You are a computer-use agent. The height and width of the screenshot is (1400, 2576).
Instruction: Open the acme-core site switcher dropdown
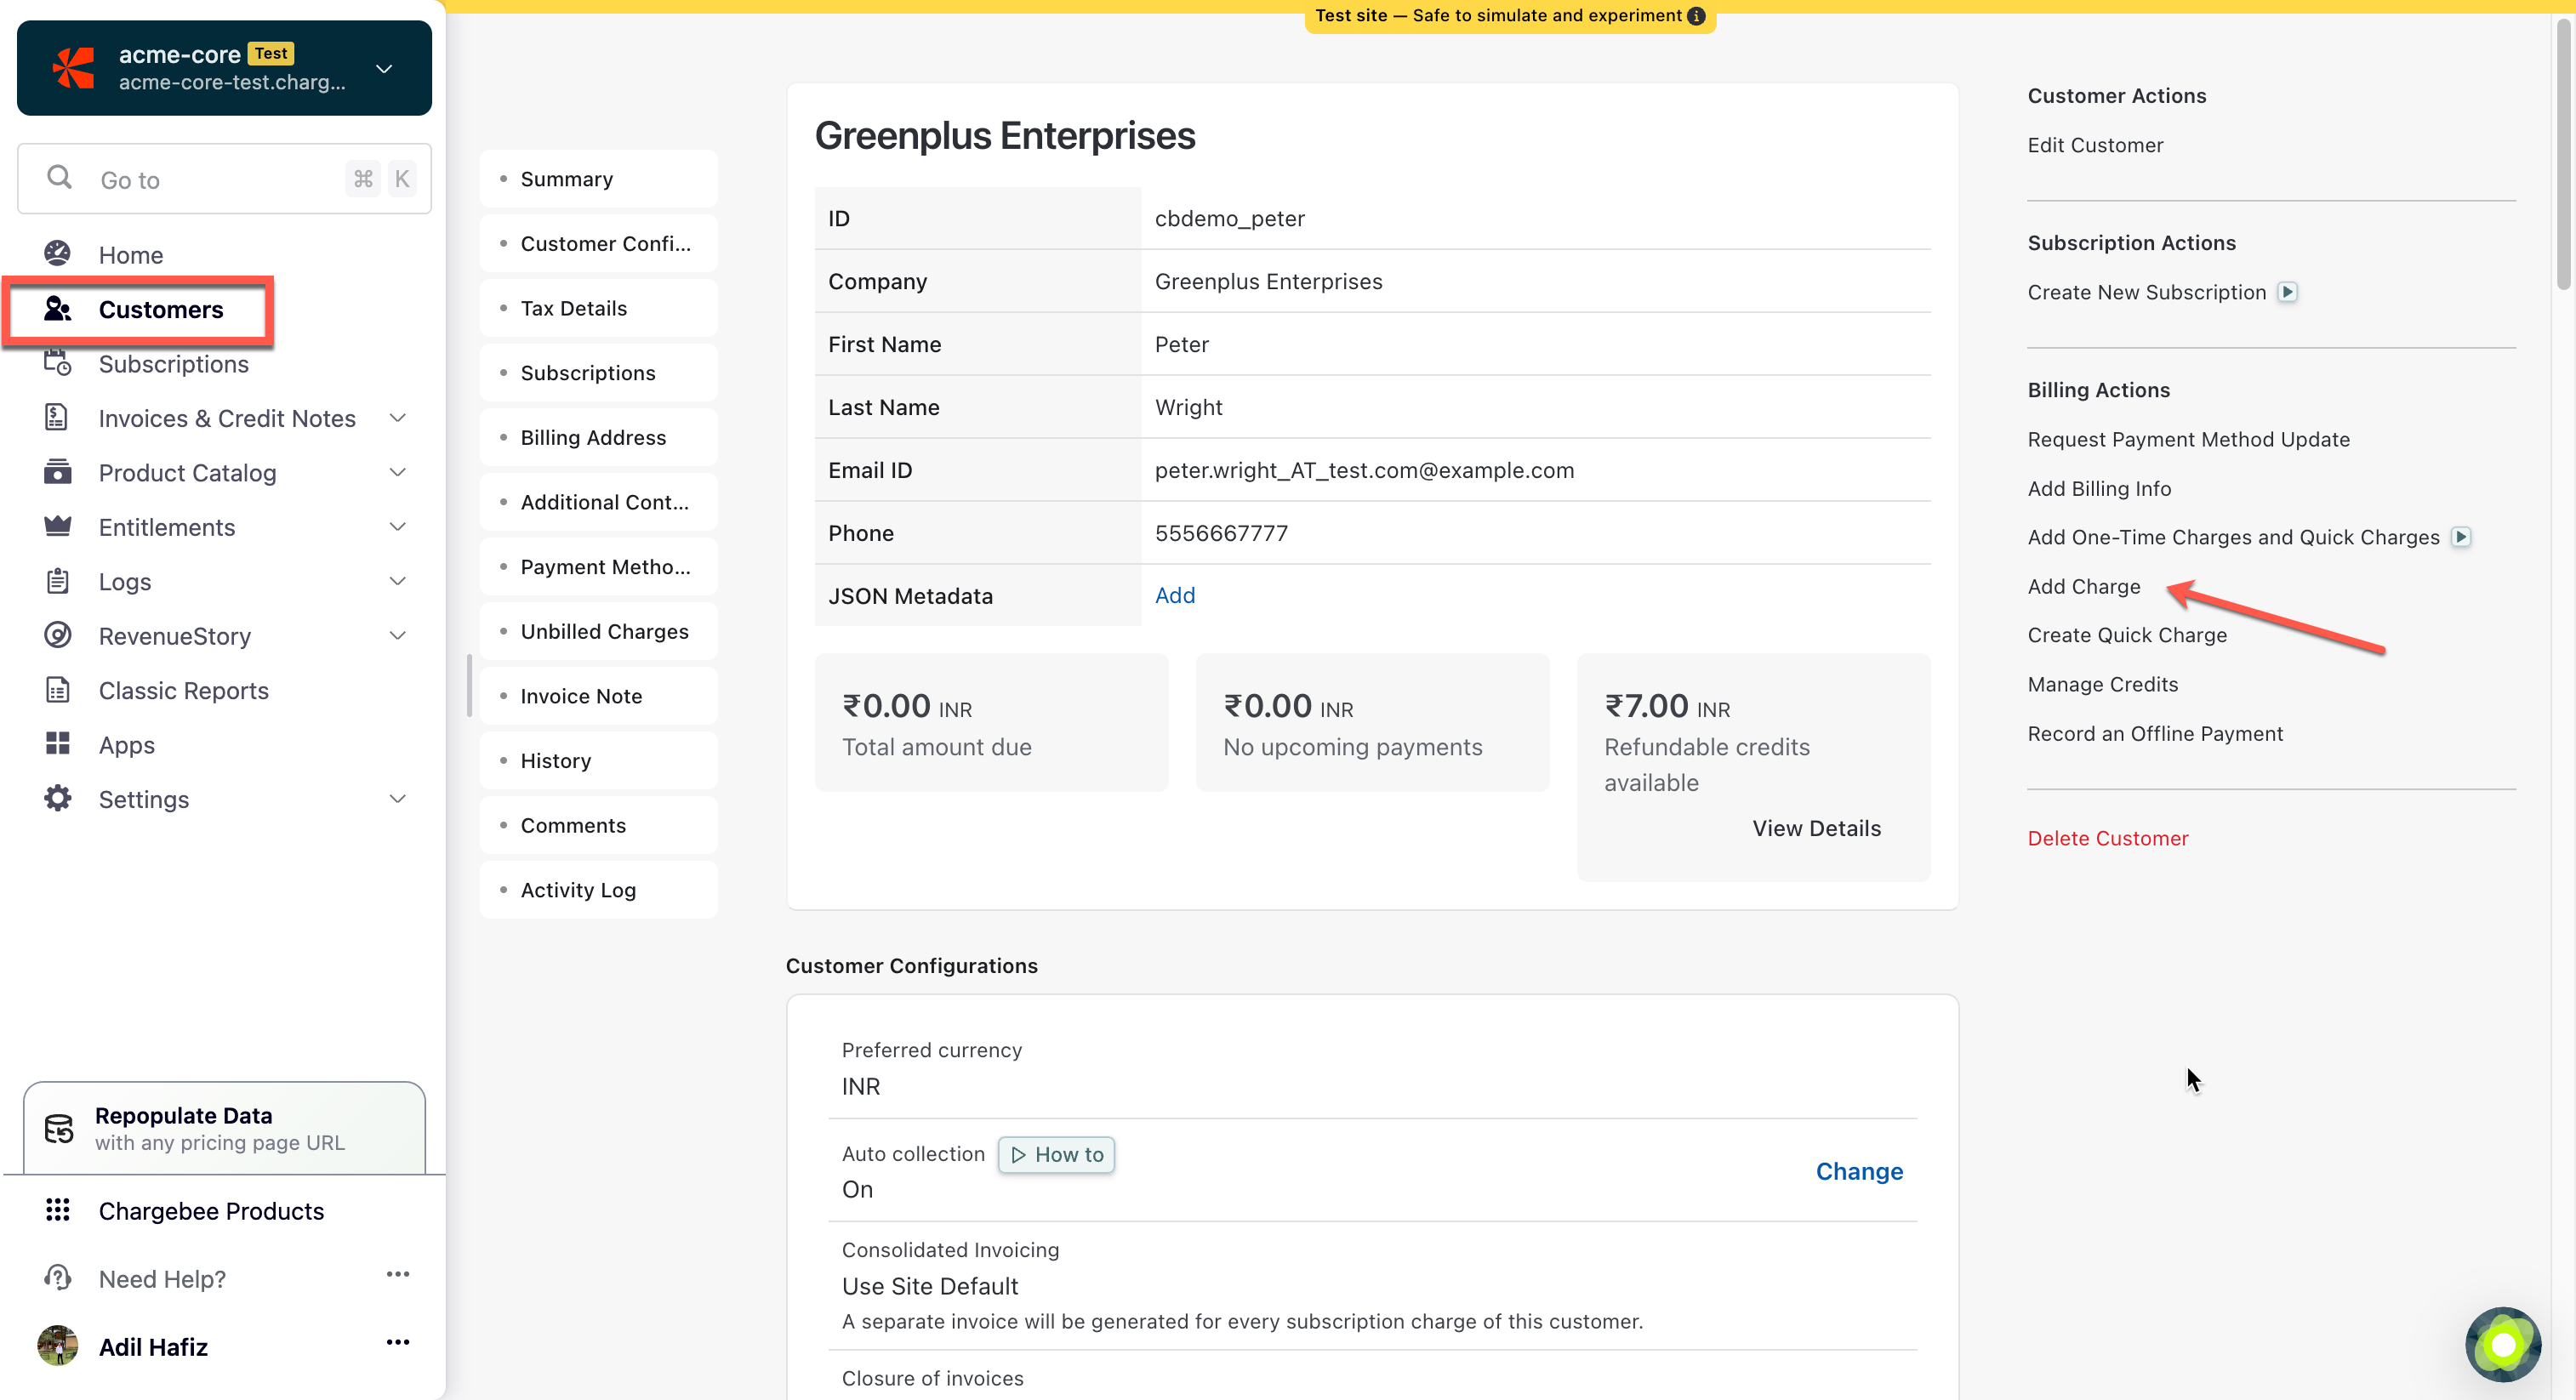coord(383,68)
